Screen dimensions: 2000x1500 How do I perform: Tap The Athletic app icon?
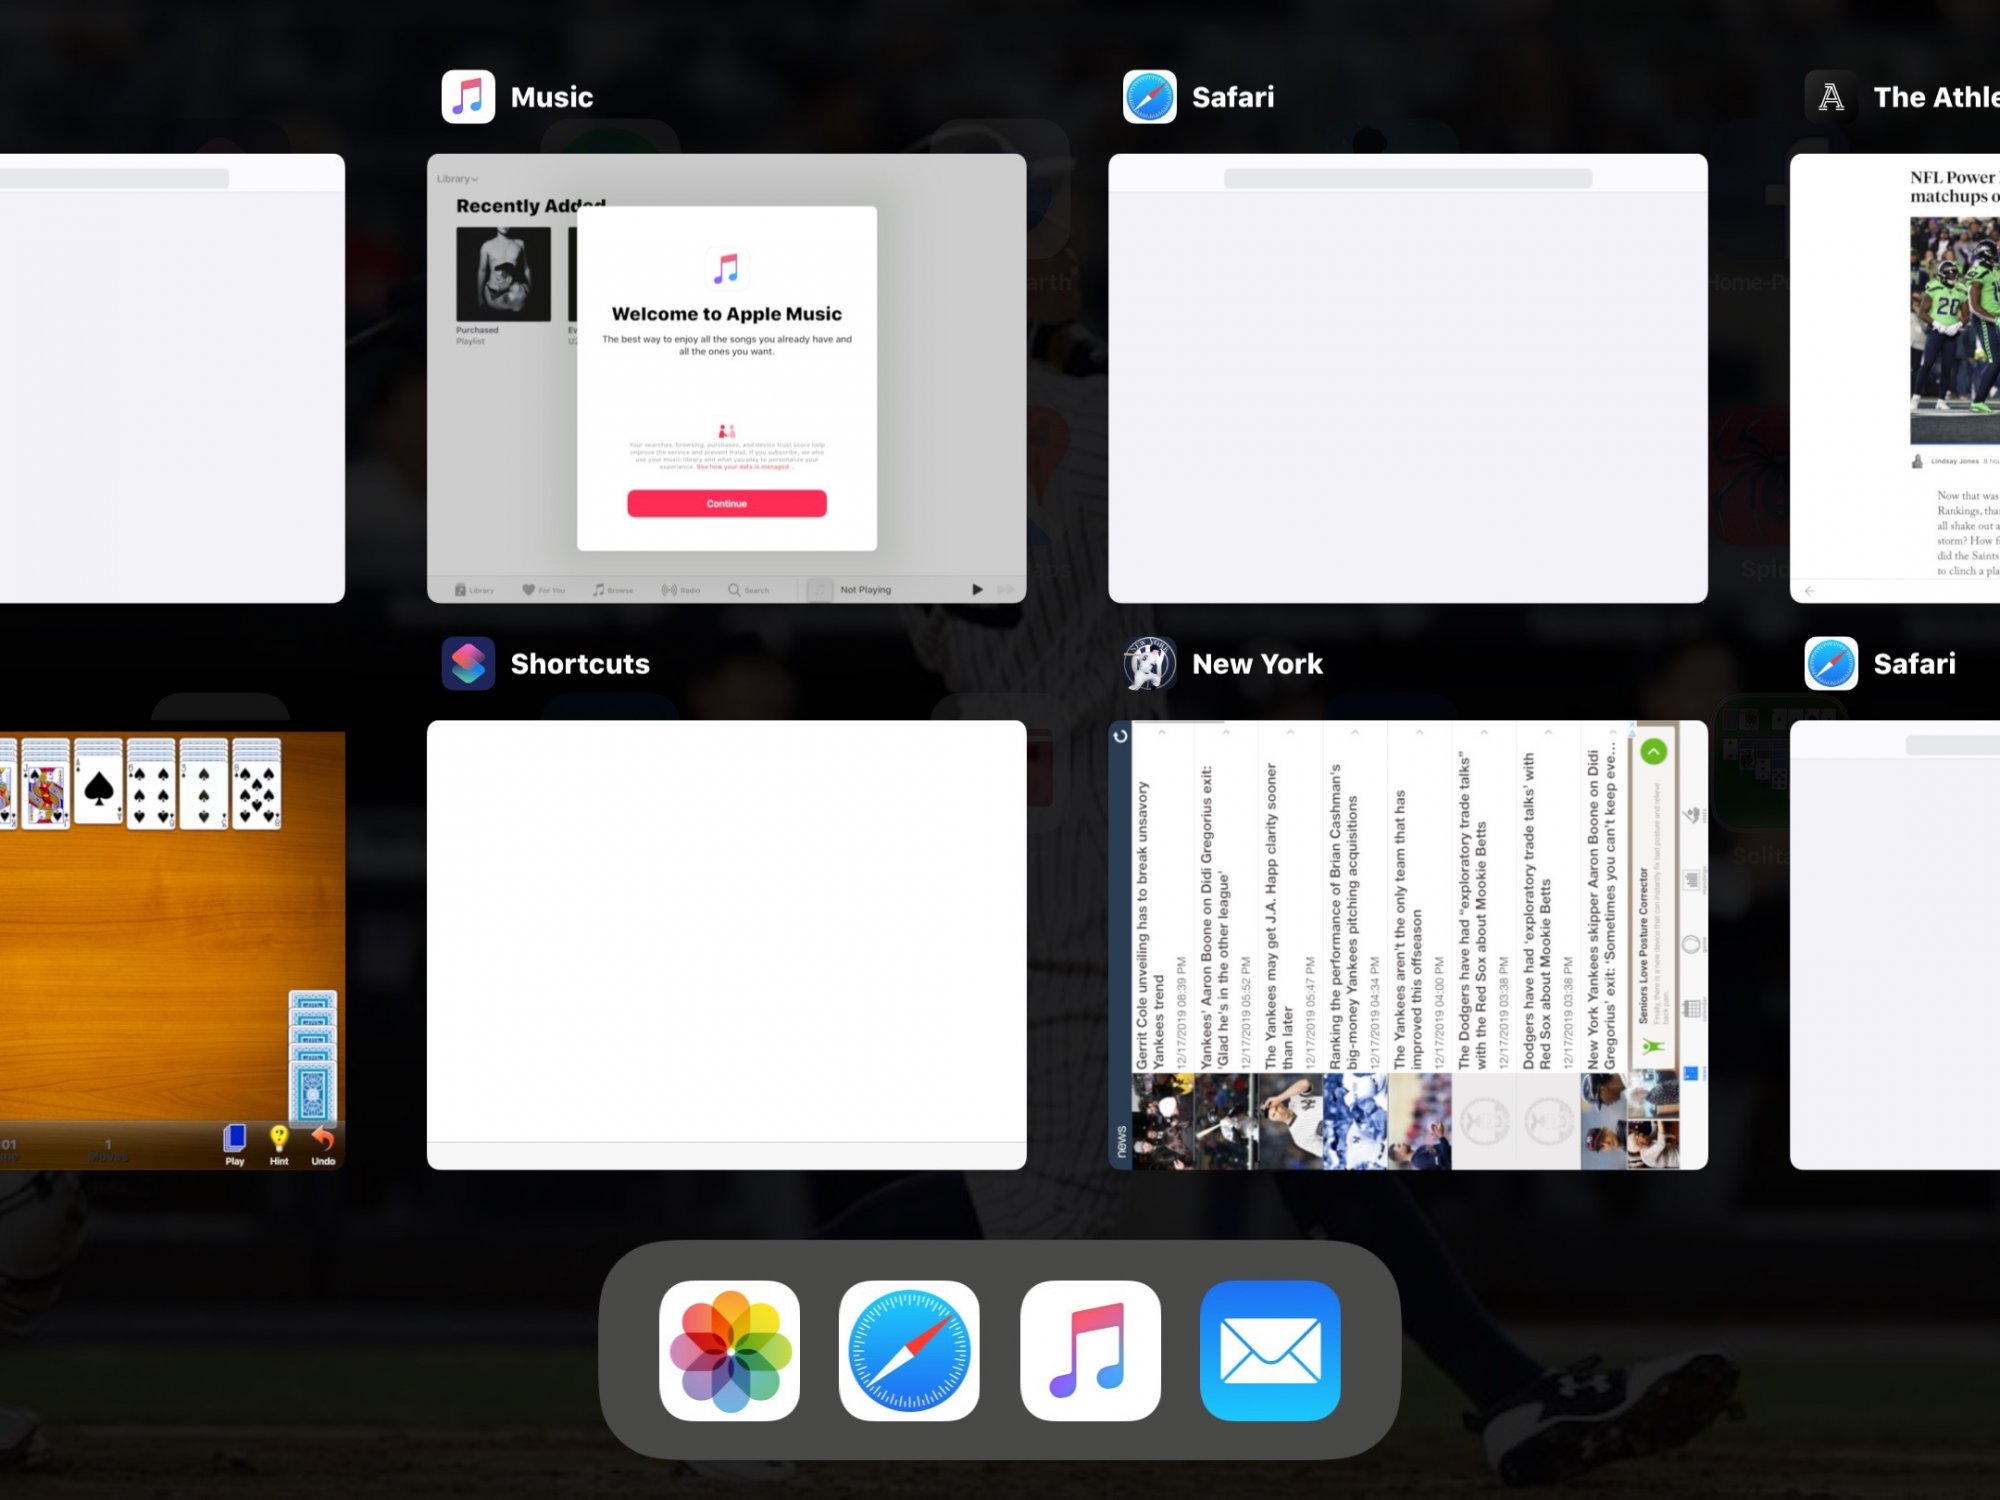point(1831,97)
